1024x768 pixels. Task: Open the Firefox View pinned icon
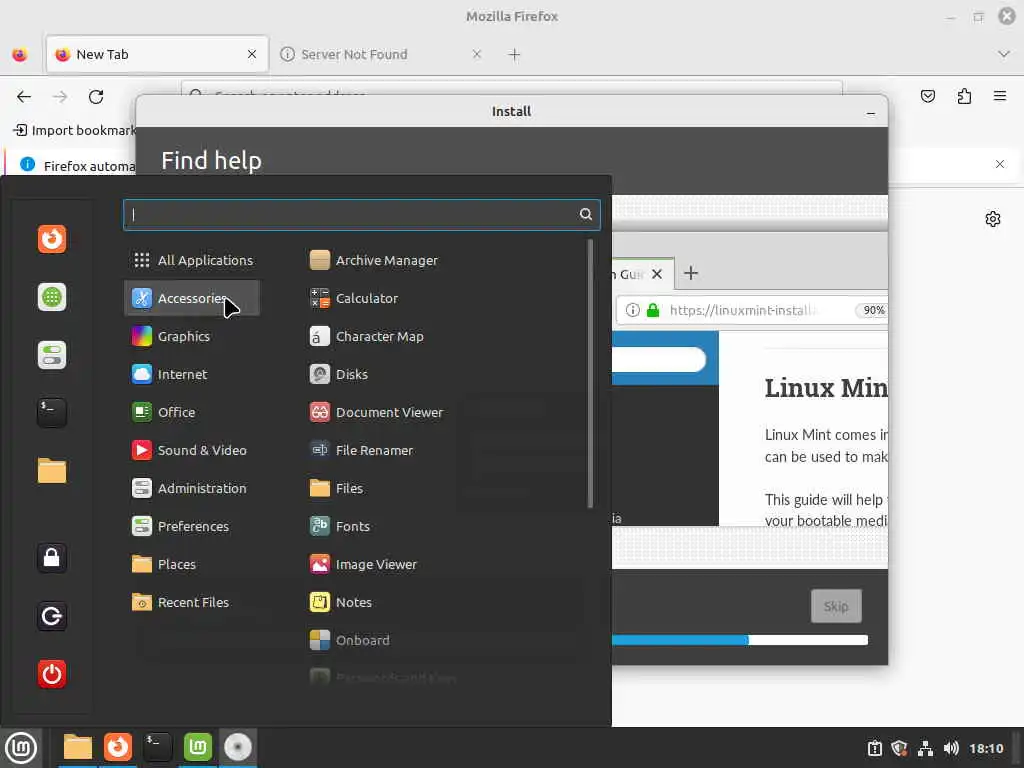[x=20, y=55]
